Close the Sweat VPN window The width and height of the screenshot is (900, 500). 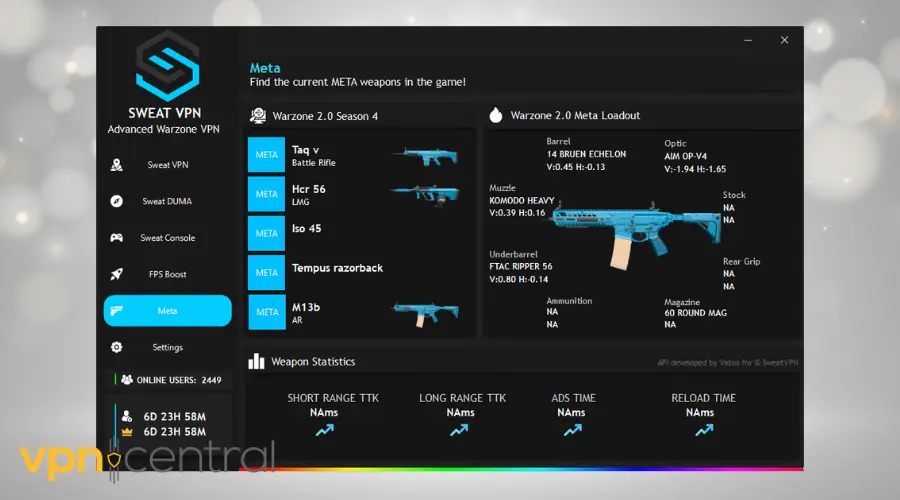pyautogui.click(x=784, y=40)
